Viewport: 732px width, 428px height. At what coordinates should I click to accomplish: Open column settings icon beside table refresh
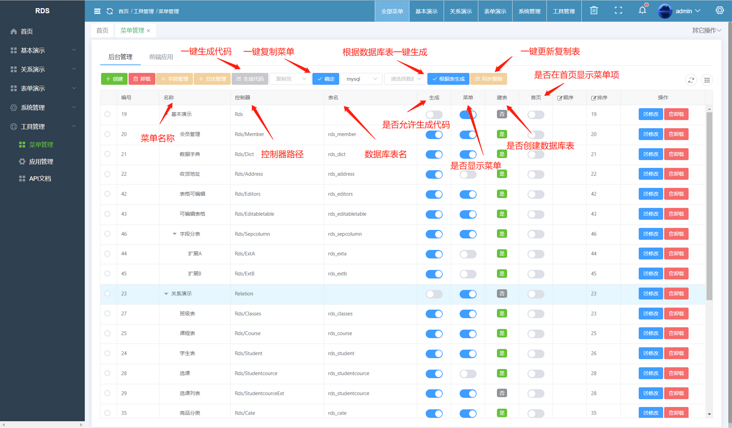tap(706, 80)
